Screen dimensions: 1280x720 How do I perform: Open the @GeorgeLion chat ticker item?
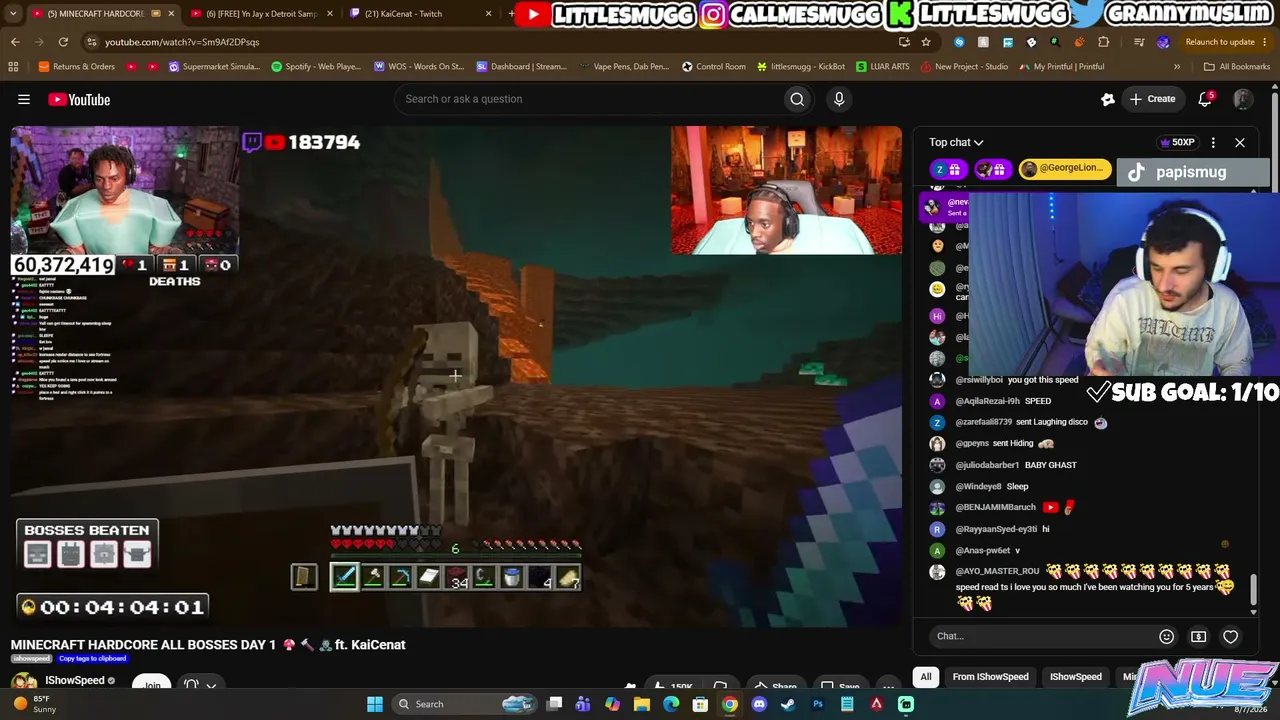point(1064,169)
